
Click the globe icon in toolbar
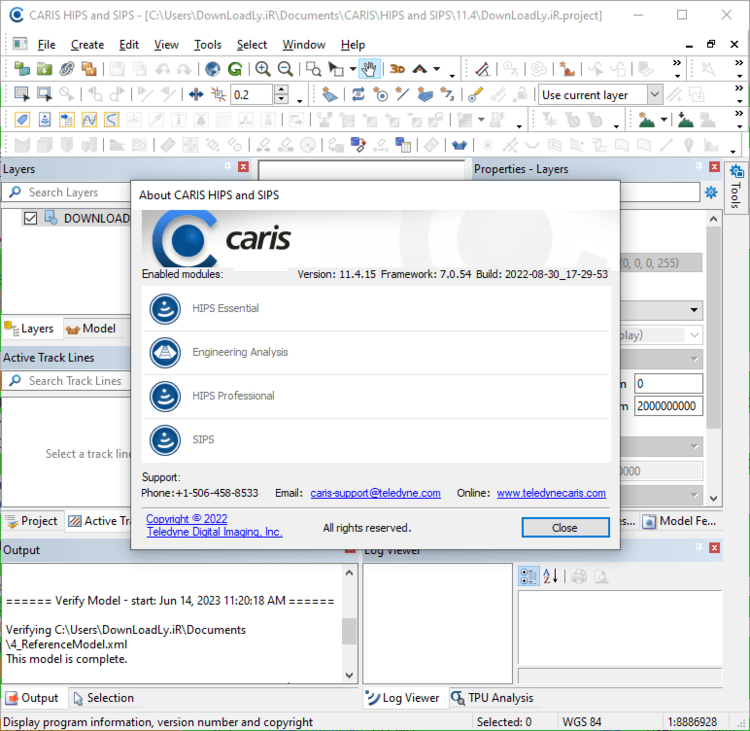[212, 69]
